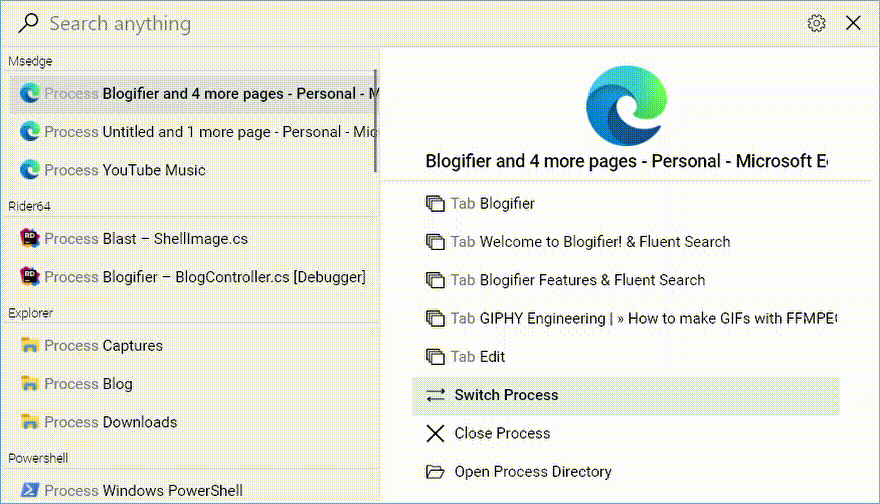Open 'Blogifier Features & Fluent Search' tab
The height and width of the screenshot is (504, 880).
coord(626,280)
